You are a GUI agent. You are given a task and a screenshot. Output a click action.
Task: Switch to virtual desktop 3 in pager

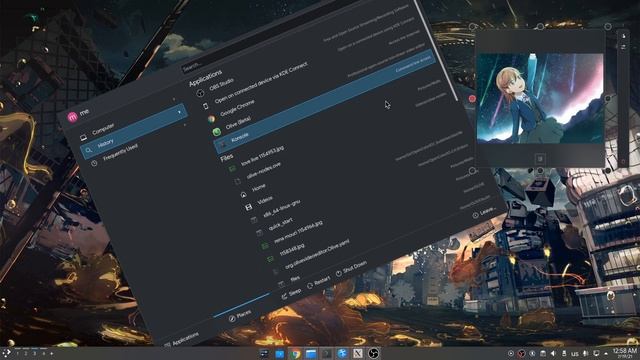point(35,353)
